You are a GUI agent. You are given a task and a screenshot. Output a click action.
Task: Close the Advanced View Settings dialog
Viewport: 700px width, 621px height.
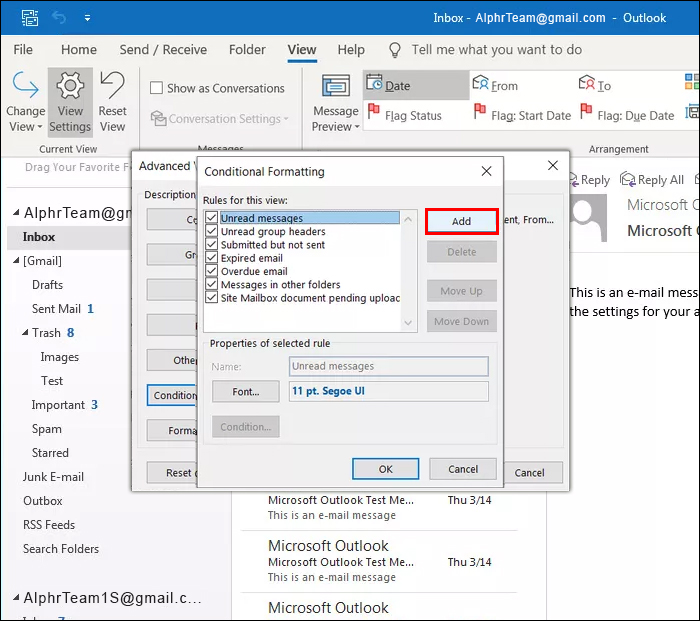tap(553, 166)
